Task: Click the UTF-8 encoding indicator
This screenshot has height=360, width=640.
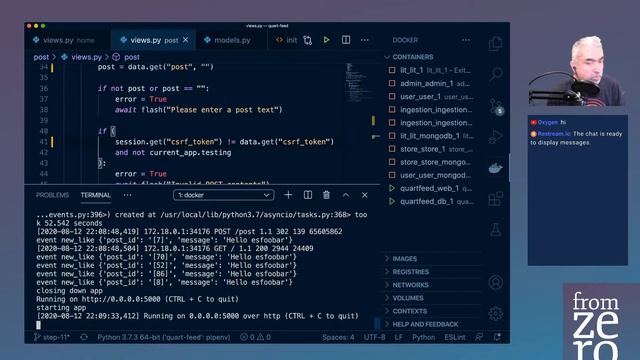Action: [374, 337]
